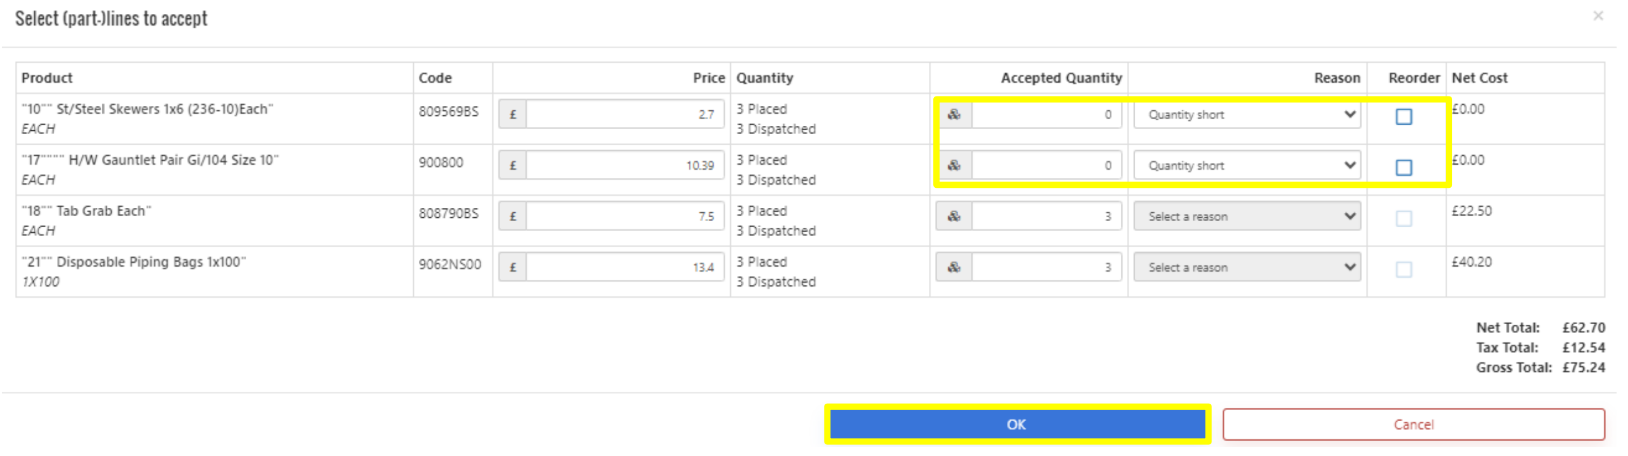Click the accepted quantity field for Tab Grab
The width and height of the screenshot is (1628, 456).
1045,217
